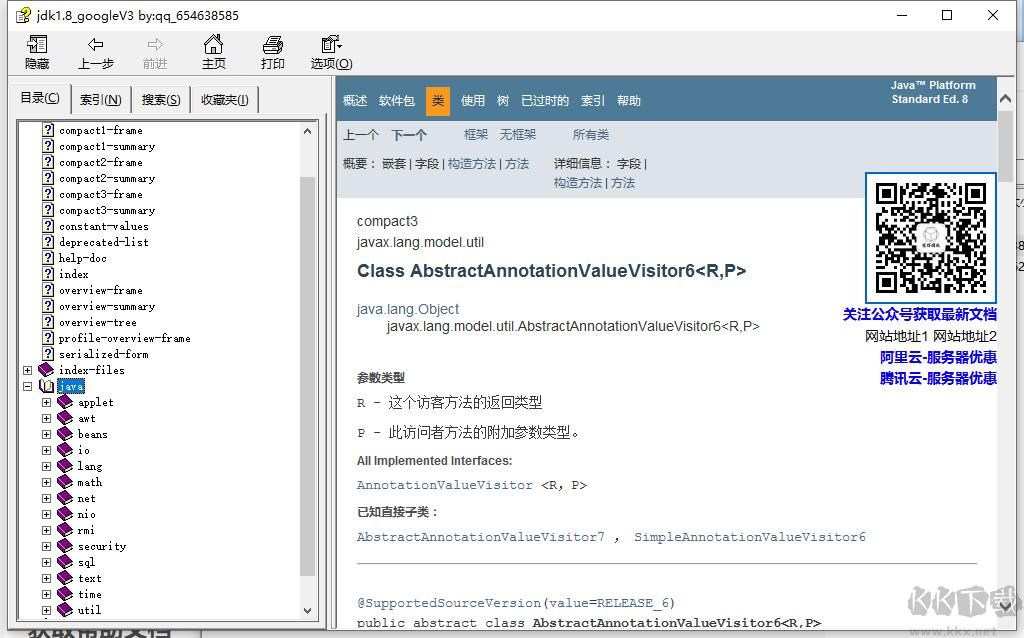
Task: Open the help-doc topic page icon
Action: tap(48, 258)
